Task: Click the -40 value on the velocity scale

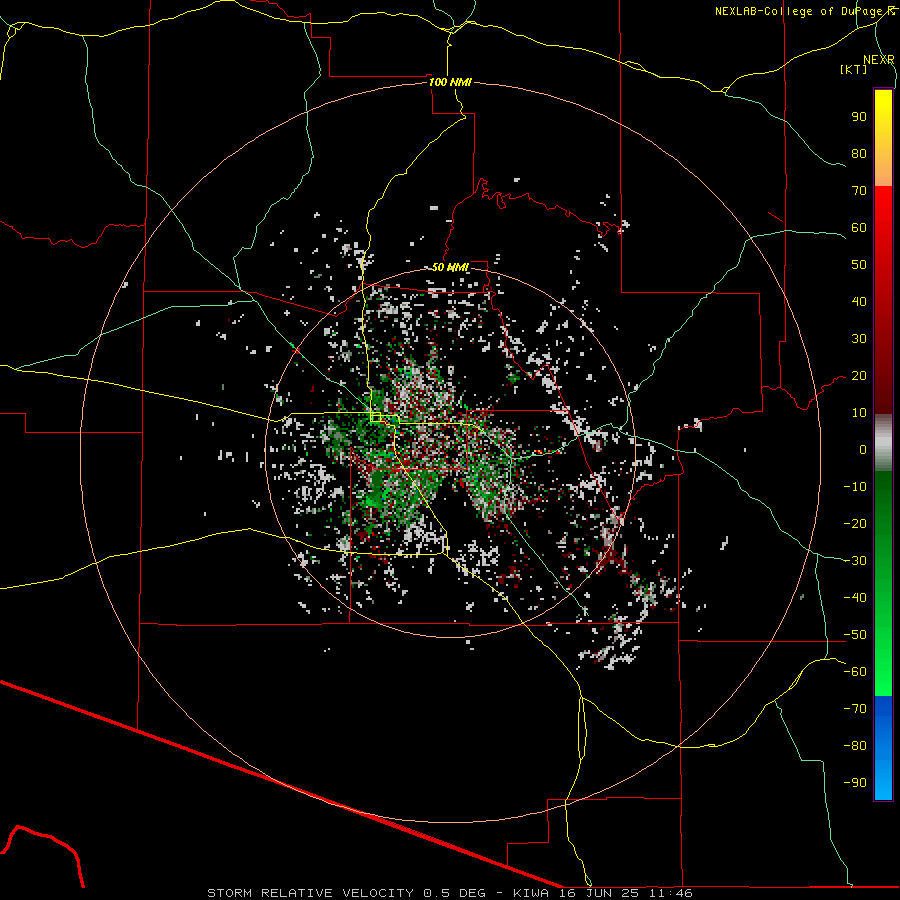Action: pyautogui.click(x=855, y=598)
